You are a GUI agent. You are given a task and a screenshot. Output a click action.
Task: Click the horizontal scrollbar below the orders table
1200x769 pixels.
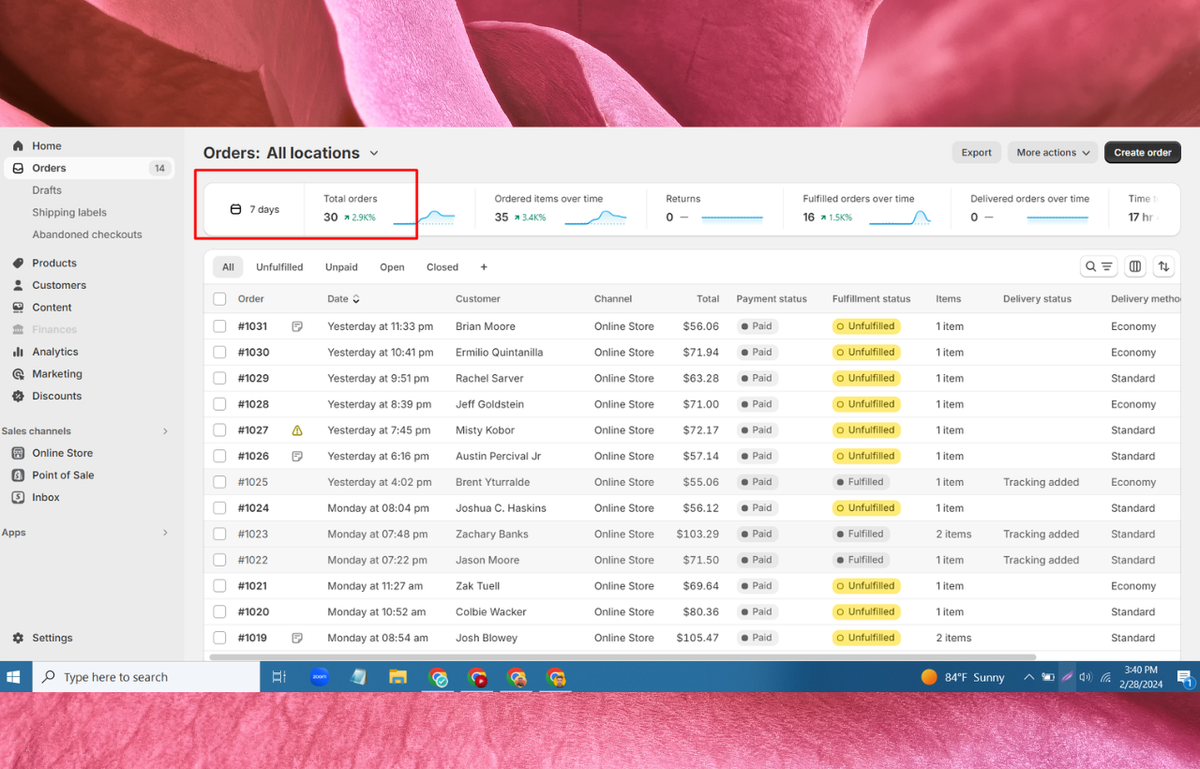tap(623, 657)
